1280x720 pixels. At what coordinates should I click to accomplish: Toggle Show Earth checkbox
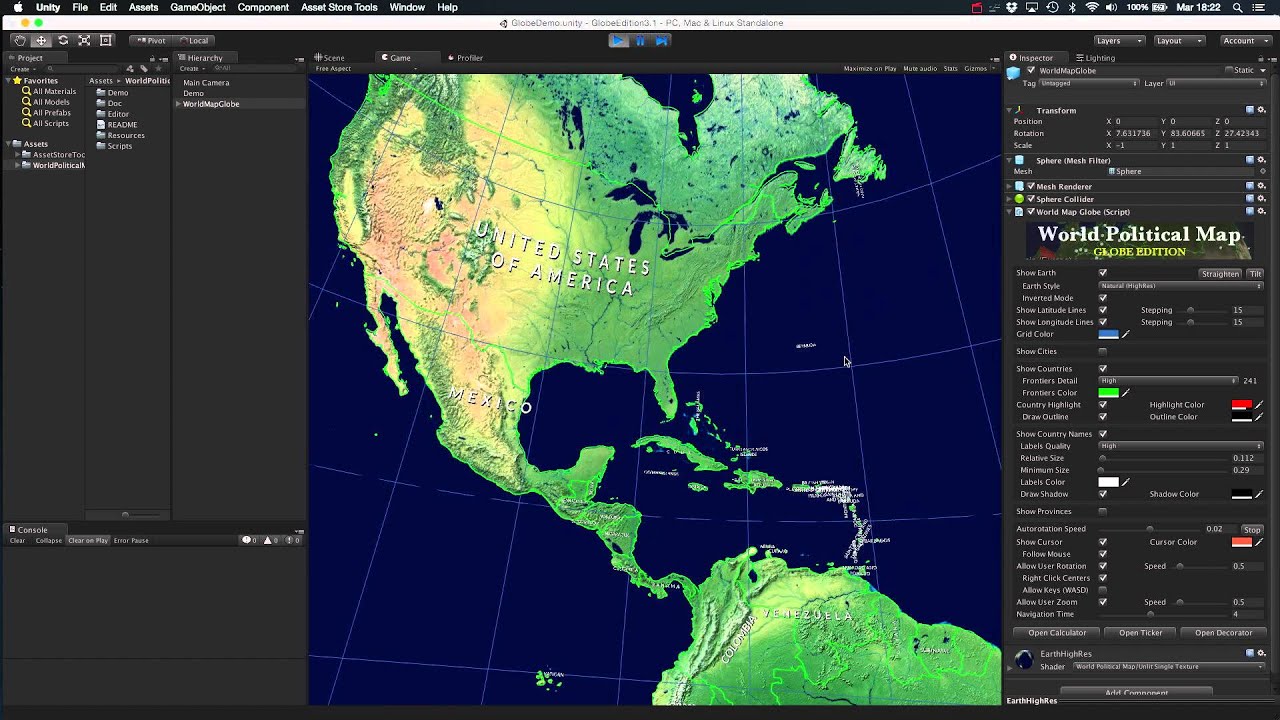[x=1103, y=273]
